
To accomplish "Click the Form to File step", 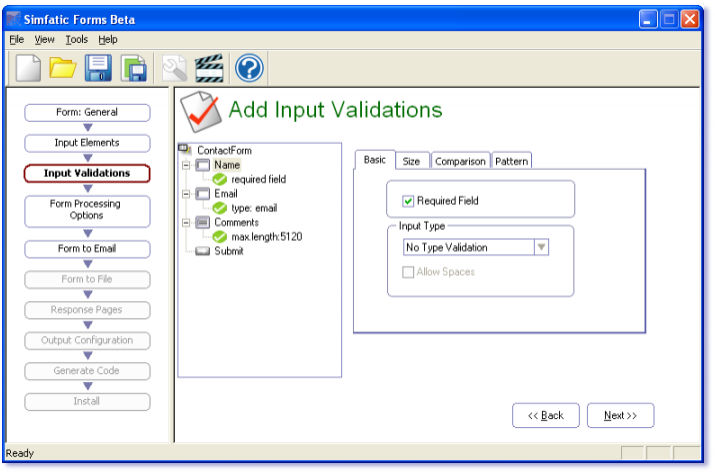I will 87,280.
